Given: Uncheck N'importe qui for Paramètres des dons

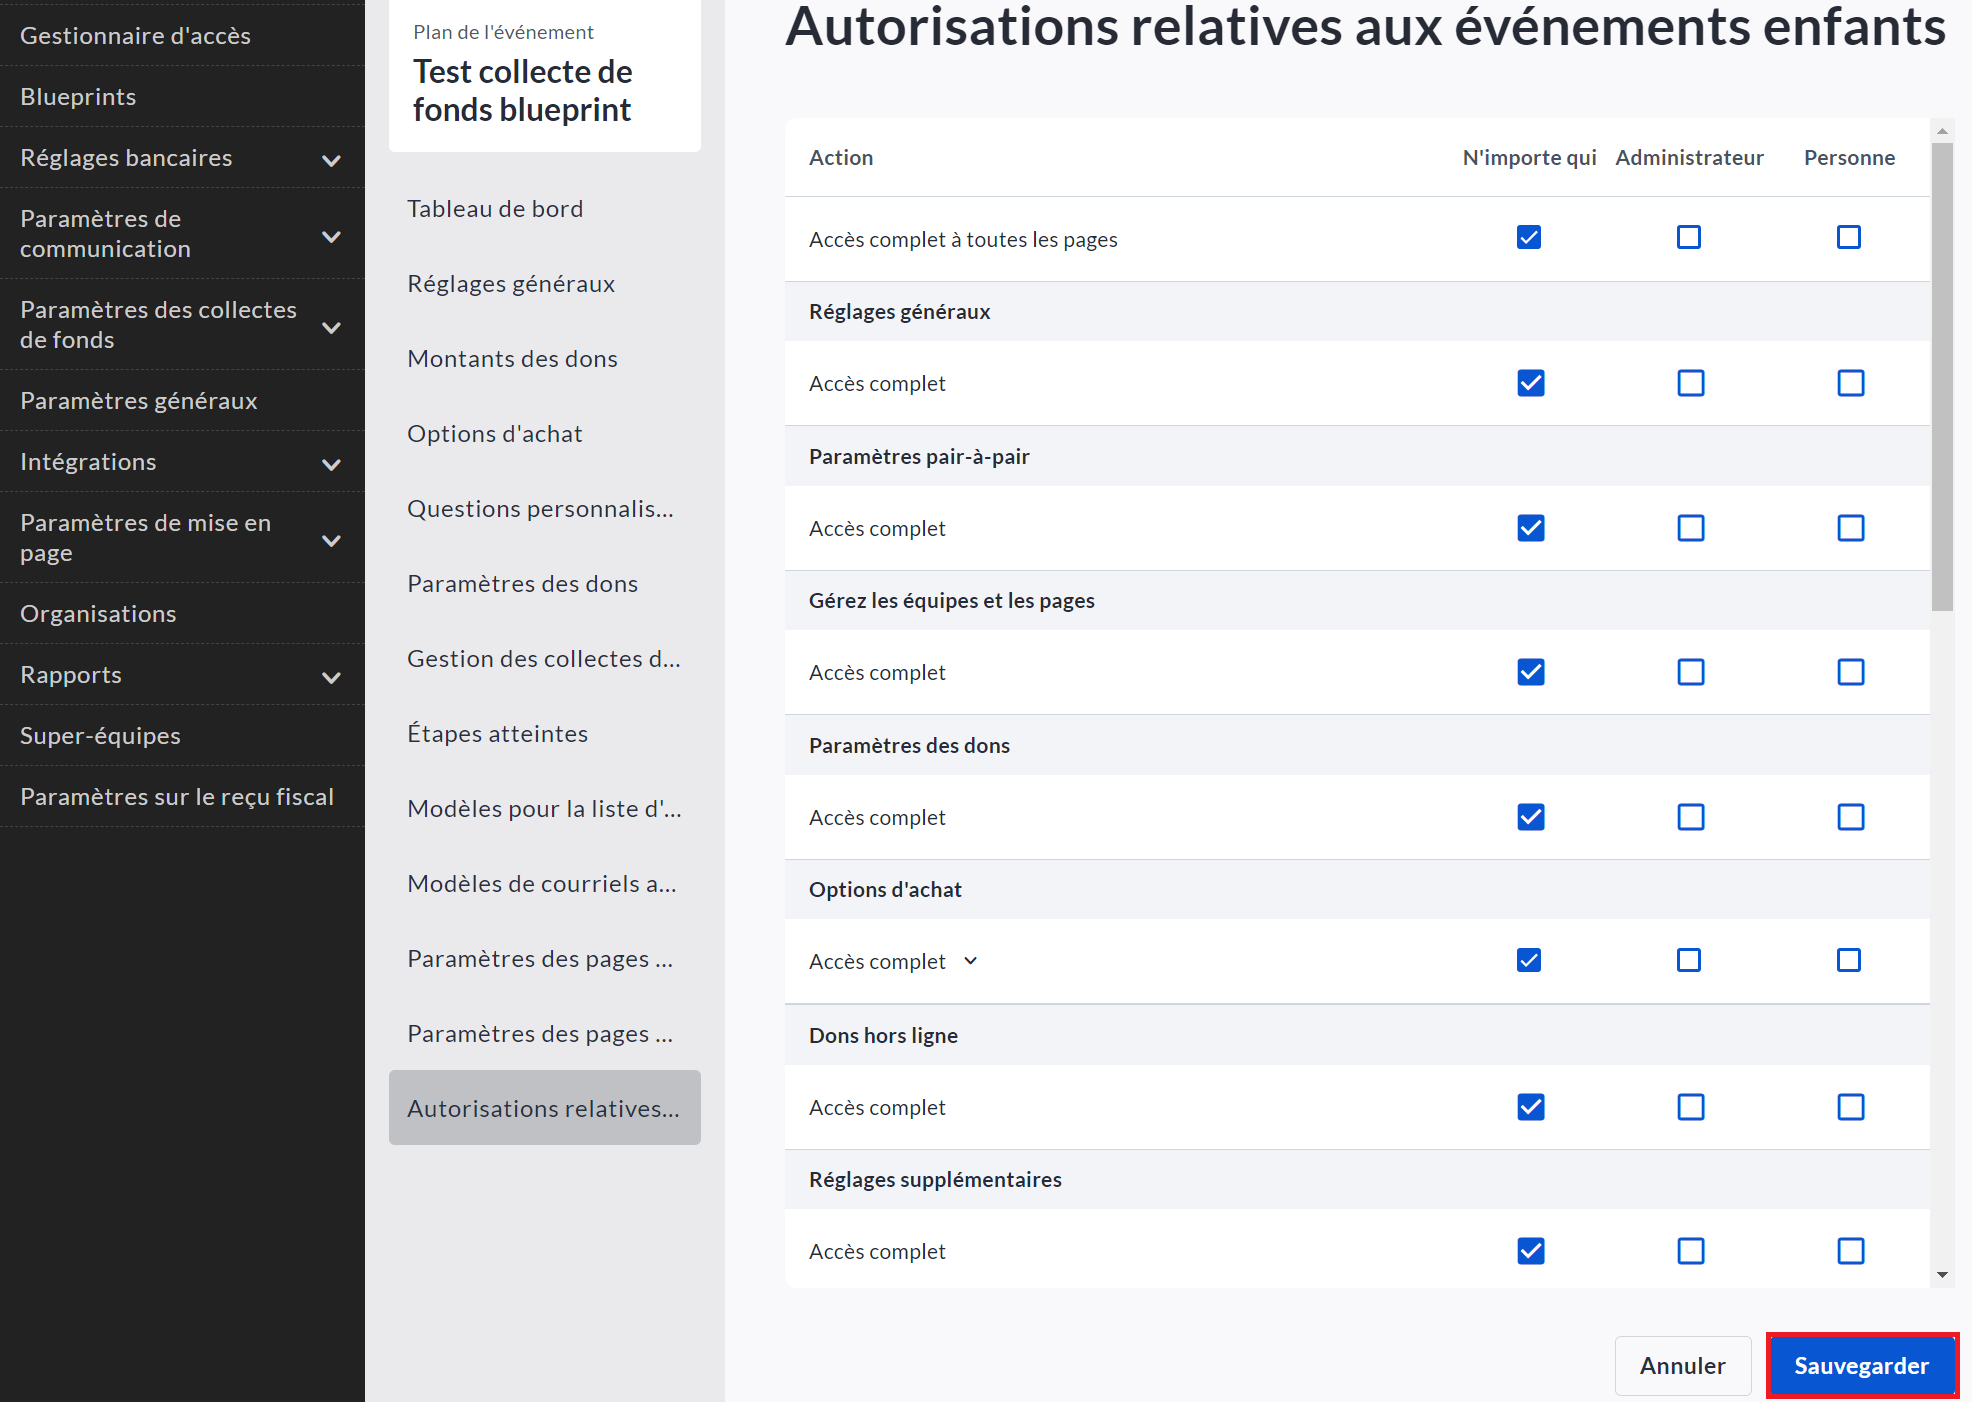Looking at the screenshot, I should 1530,817.
